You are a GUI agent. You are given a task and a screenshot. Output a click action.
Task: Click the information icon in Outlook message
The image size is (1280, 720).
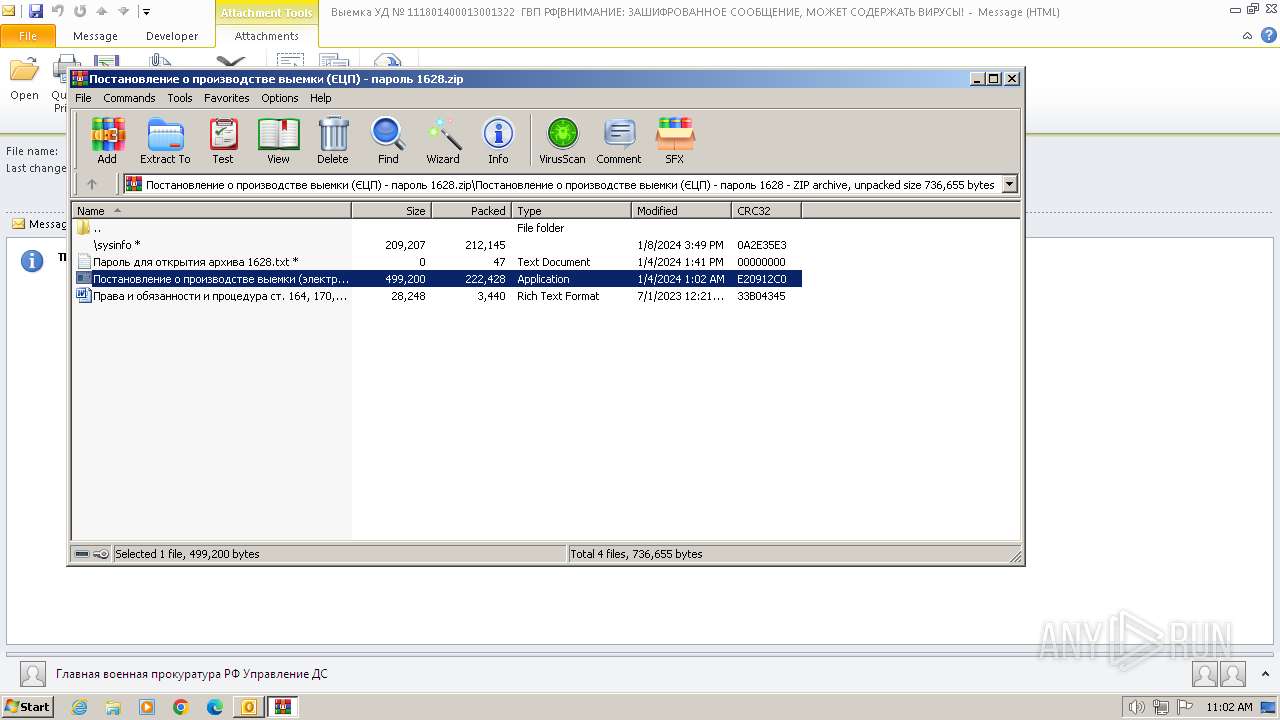pyautogui.click(x=33, y=261)
